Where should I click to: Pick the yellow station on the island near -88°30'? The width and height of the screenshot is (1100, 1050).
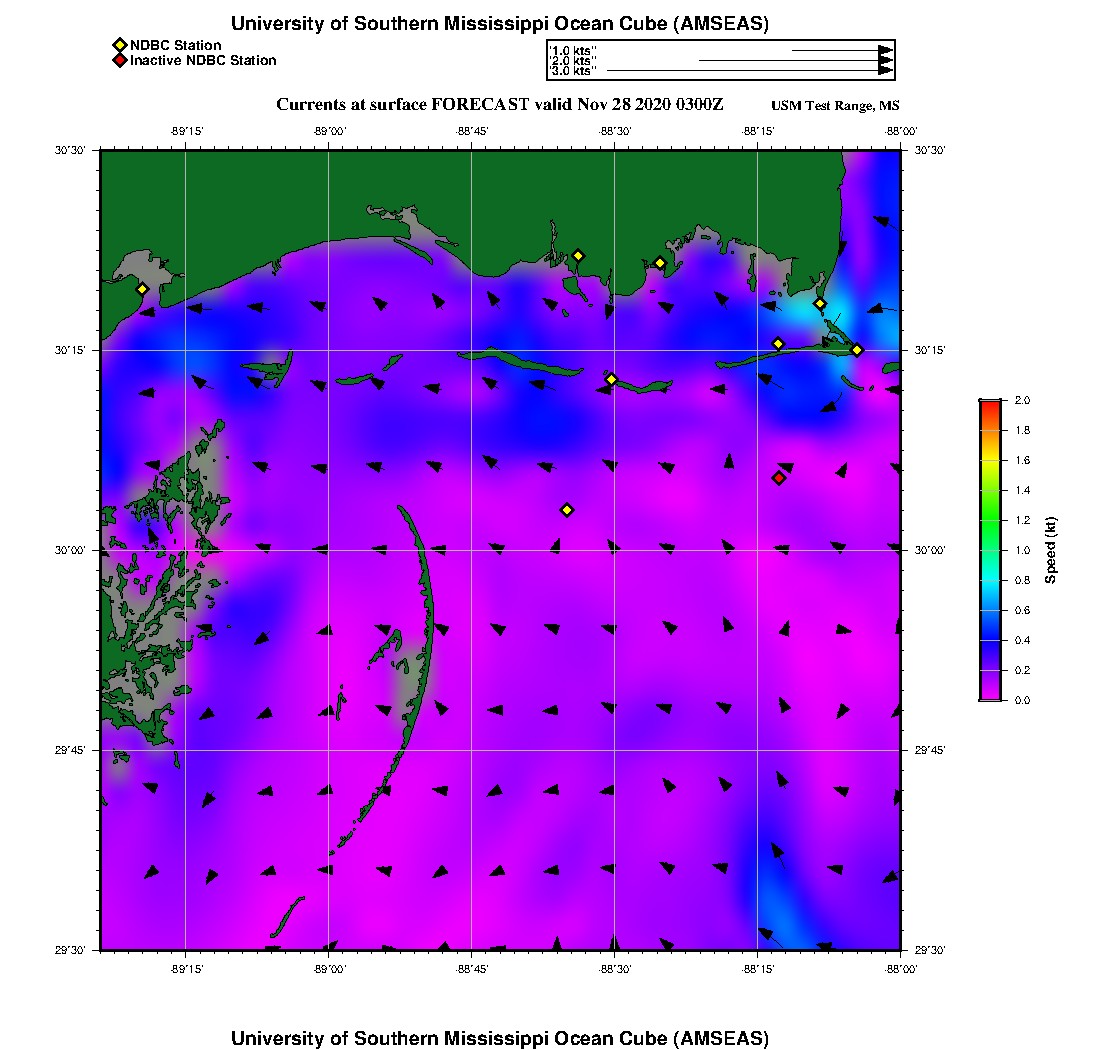click(612, 379)
